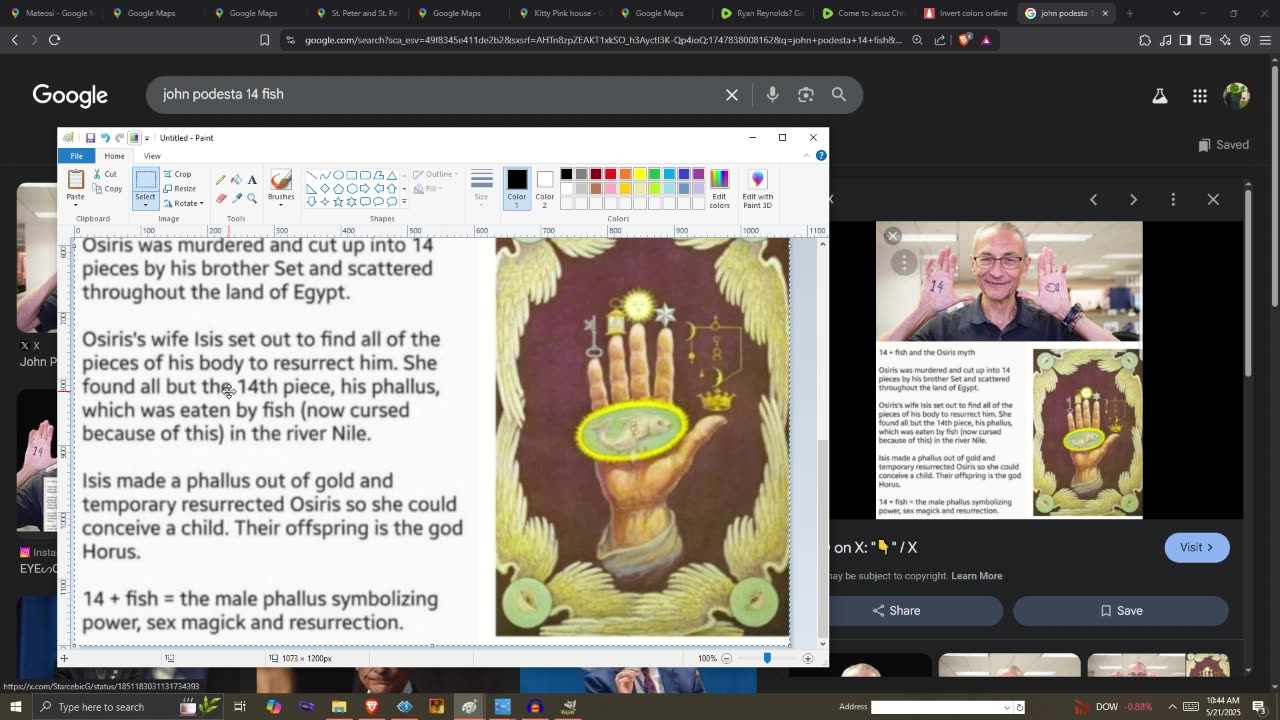The height and width of the screenshot is (720, 1280).
Task: Open the browser tab search dropdown
Action: [x=1176, y=13]
